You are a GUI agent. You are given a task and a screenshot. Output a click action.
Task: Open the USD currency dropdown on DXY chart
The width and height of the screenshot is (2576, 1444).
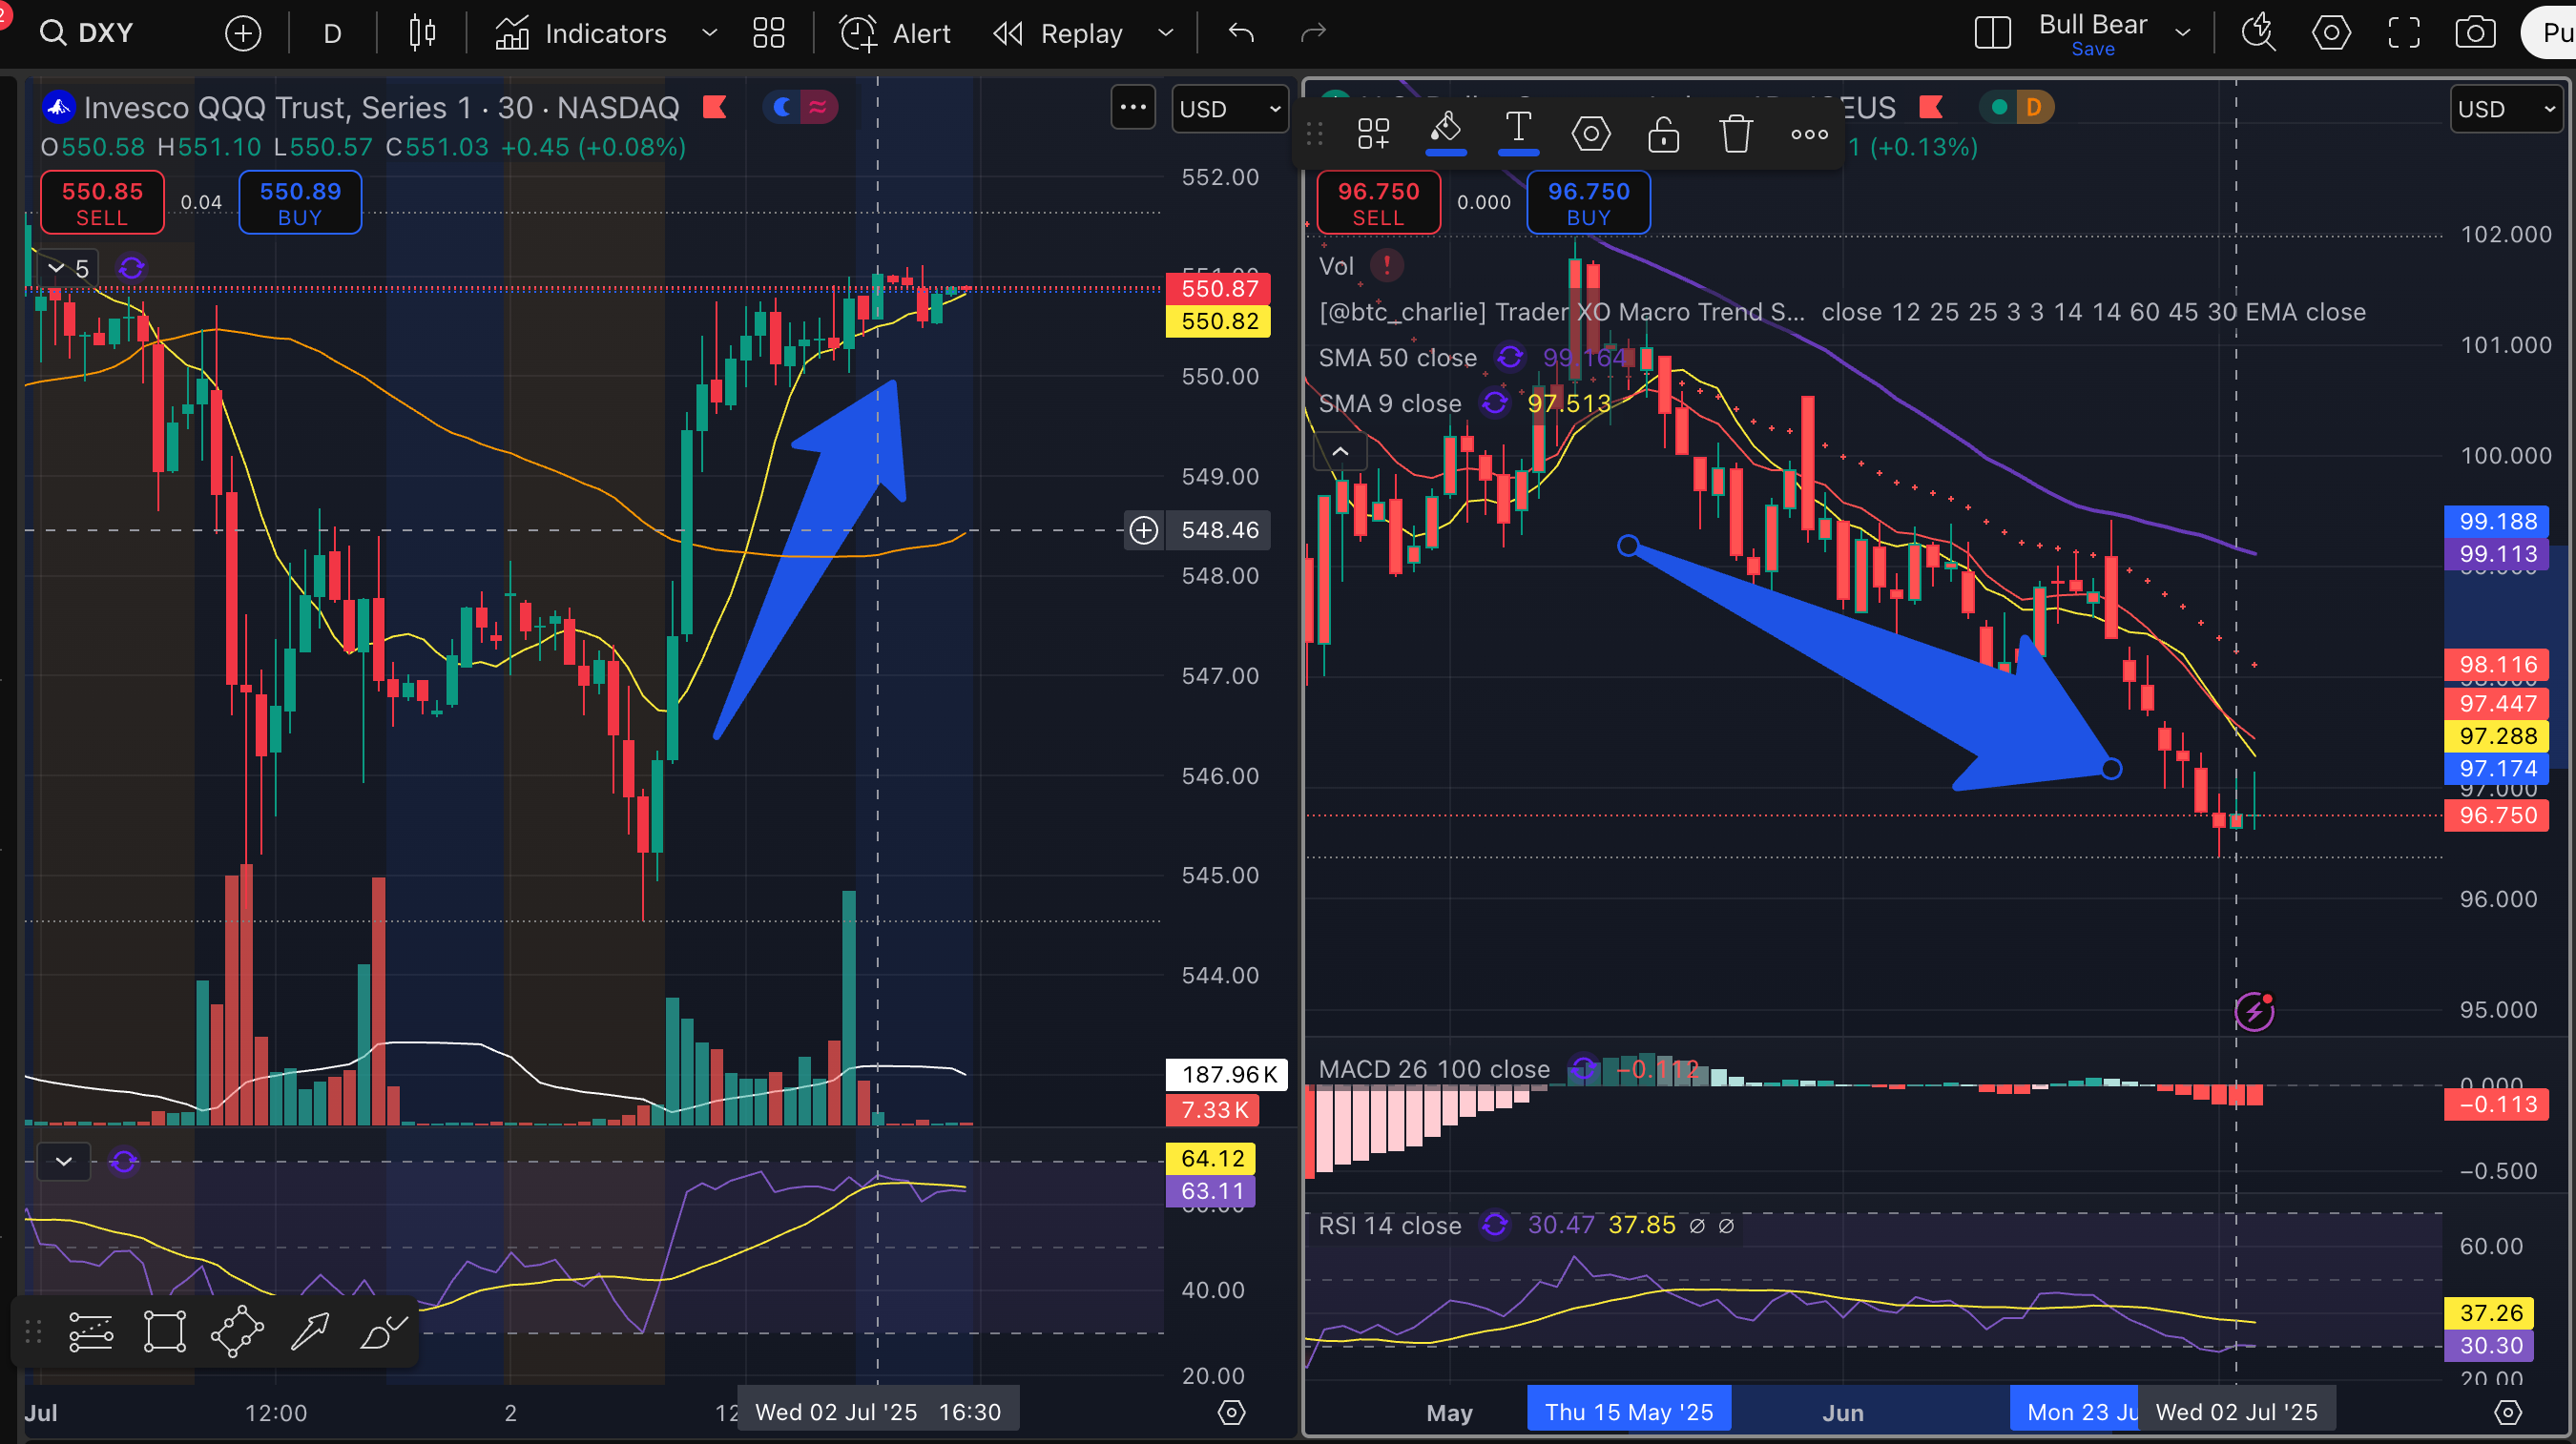2506,108
